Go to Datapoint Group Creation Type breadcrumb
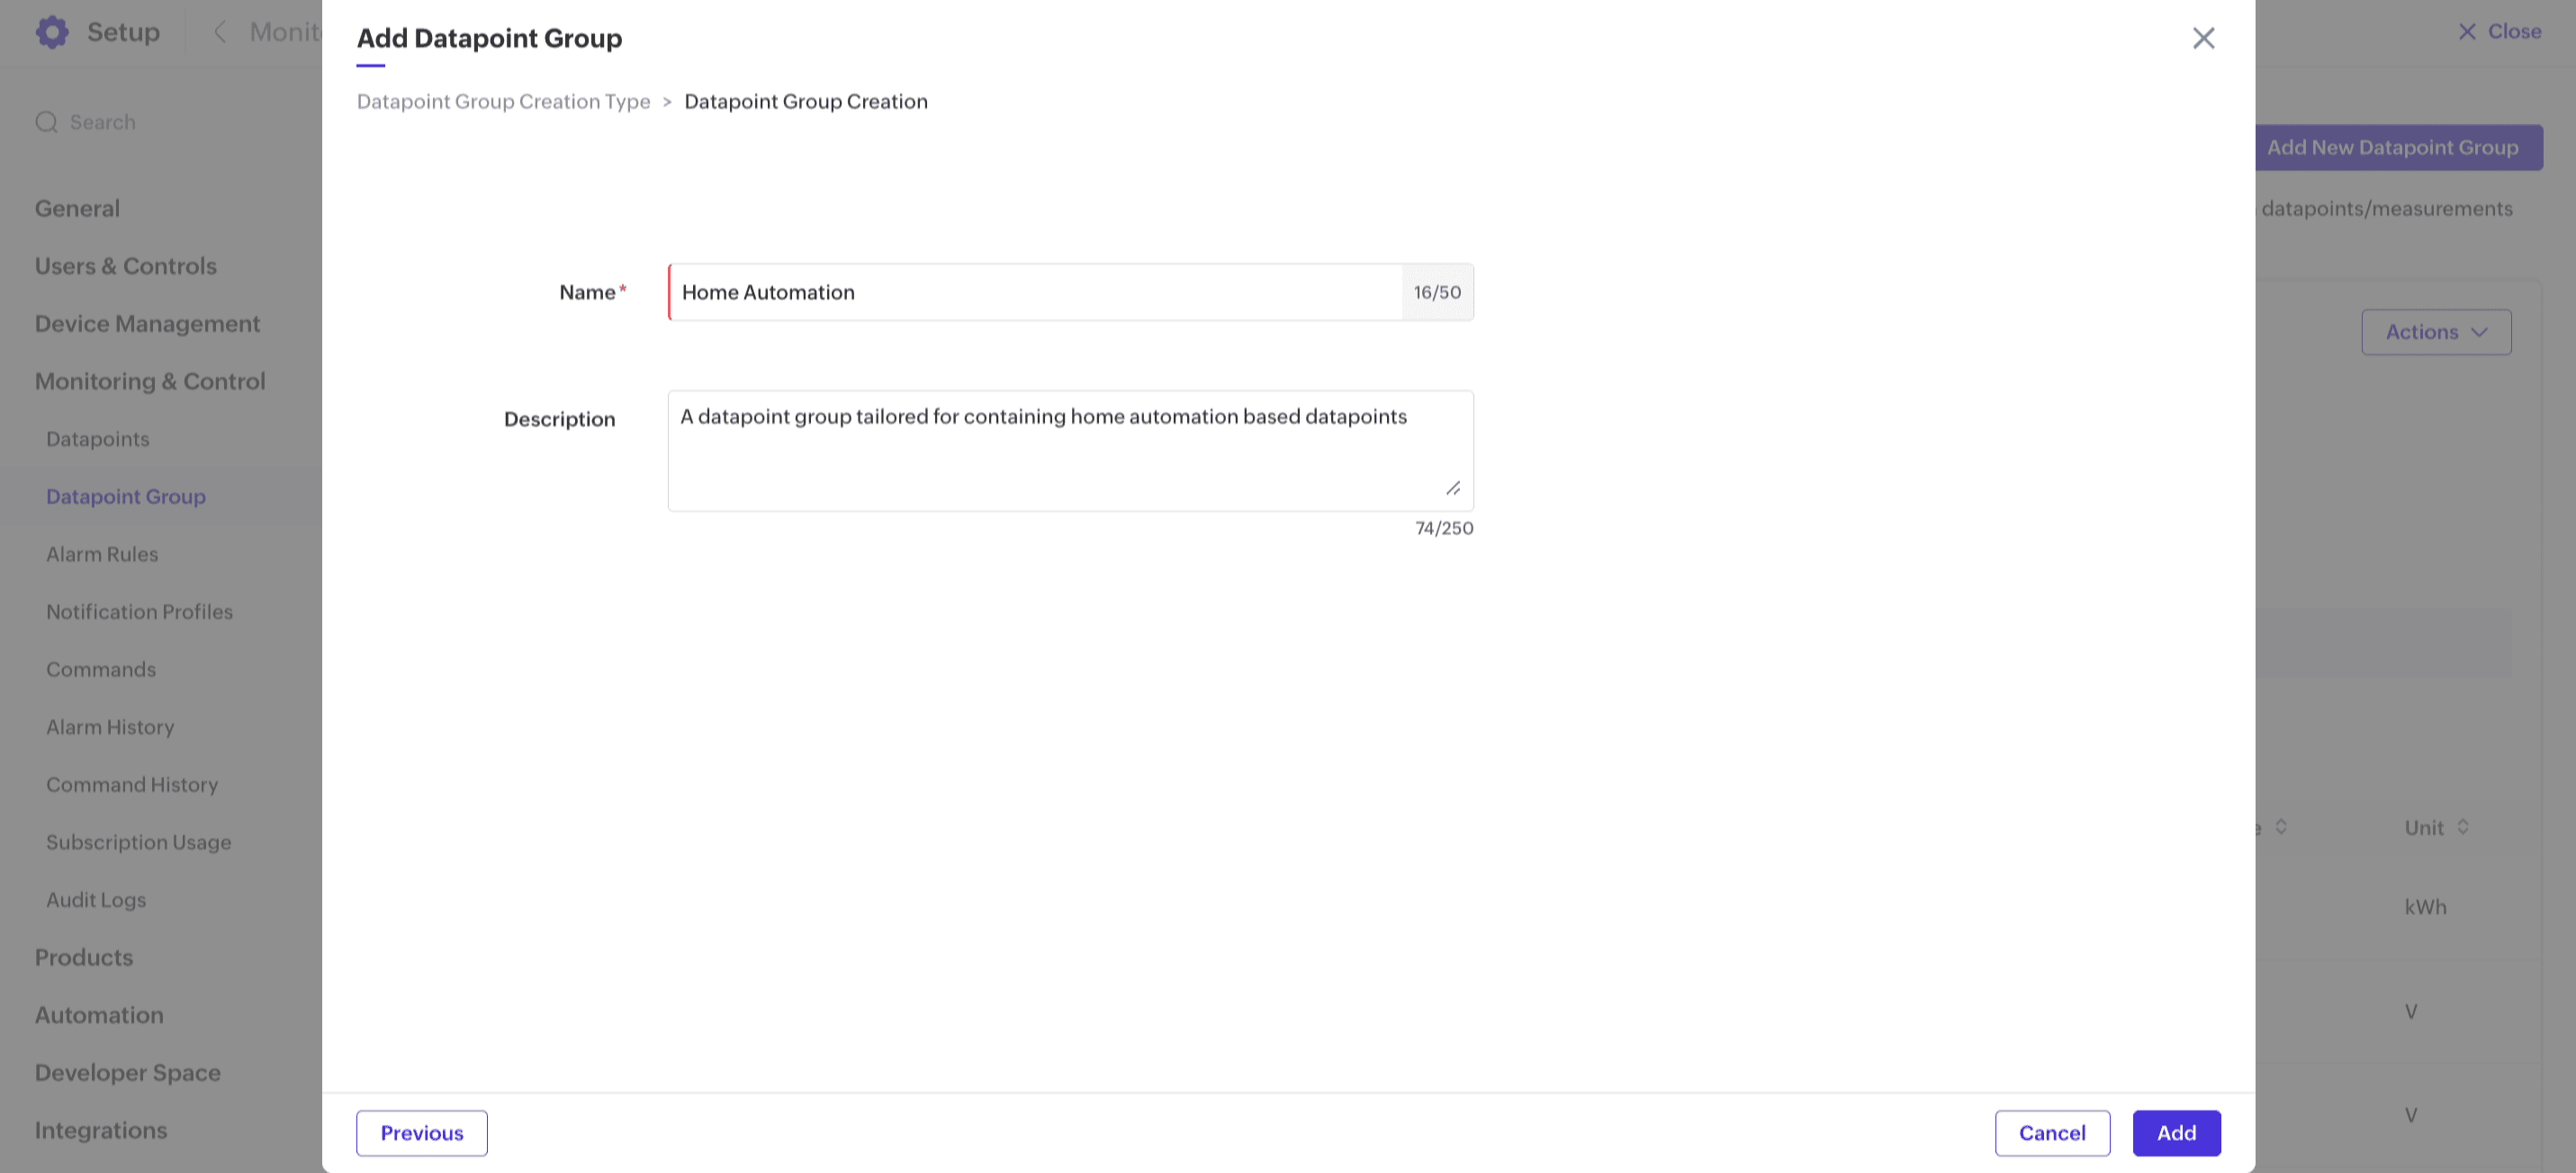This screenshot has width=2576, height=1173. [503, 102]
